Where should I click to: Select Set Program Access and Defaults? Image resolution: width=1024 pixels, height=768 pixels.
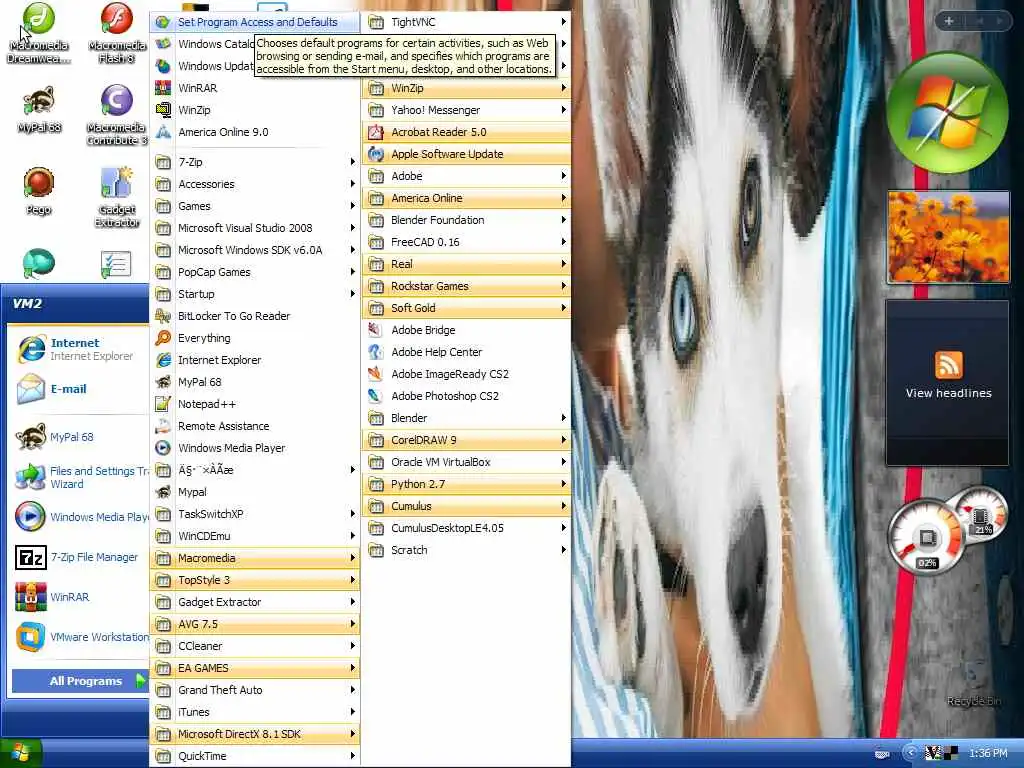pyautogui.click(x=255, y=22)
